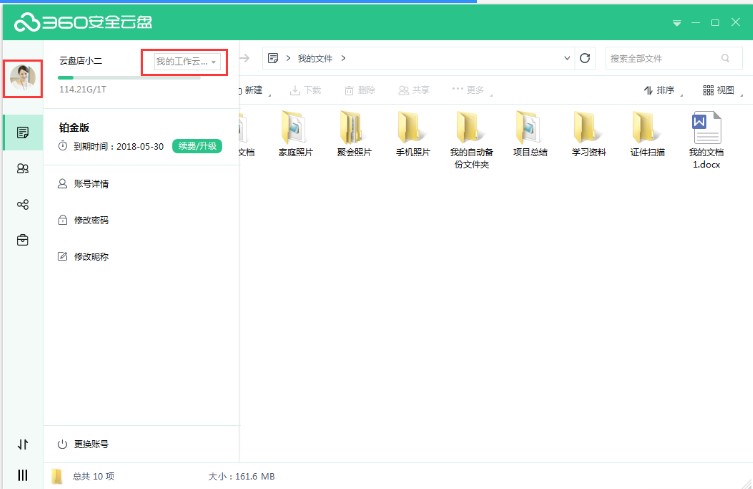
Task: Select the 我的自动备份文件夹 folder
Action: [471, 139]
